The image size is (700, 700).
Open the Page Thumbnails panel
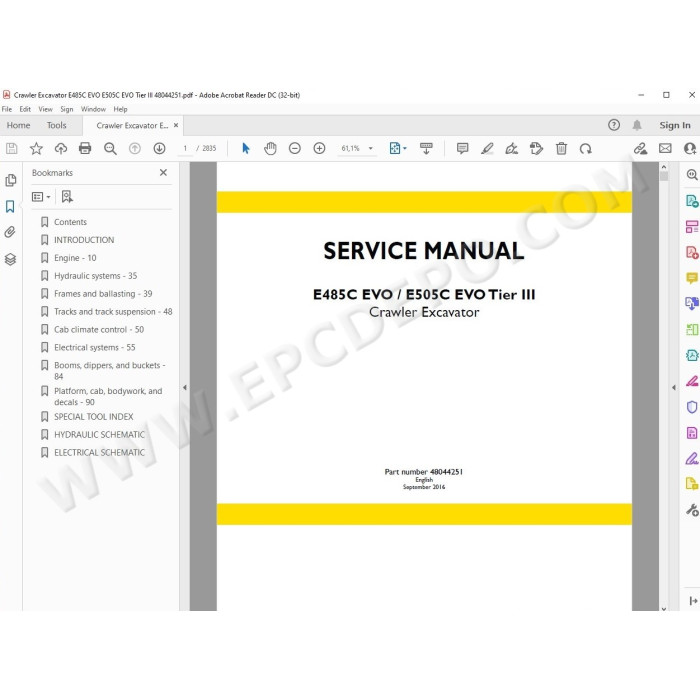pos(11,180)
